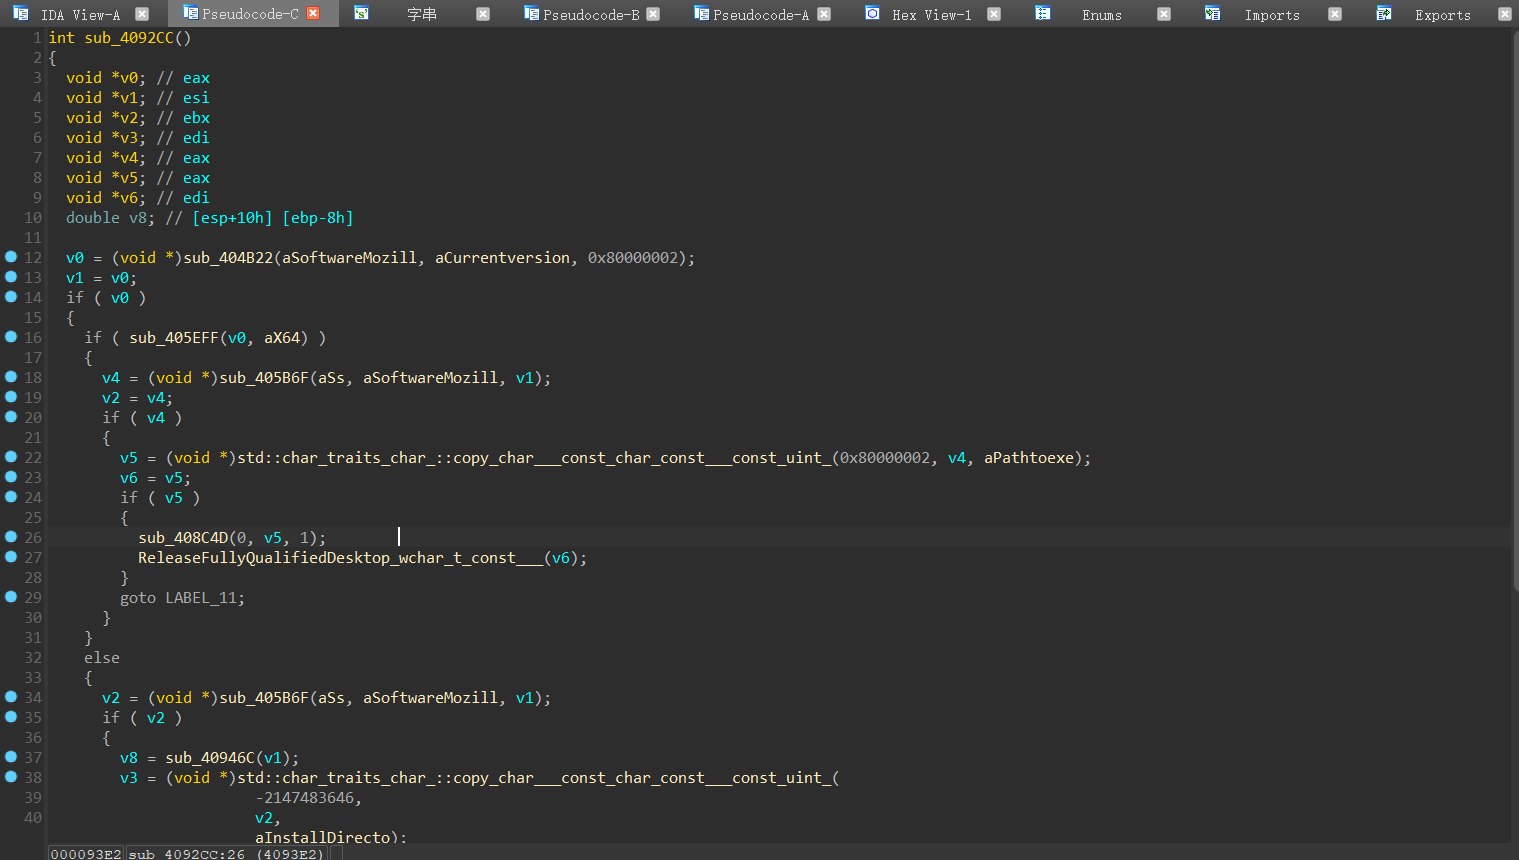This screenshot has height=860, width=1519.
Task: Close the Enums tab
Action: click(x=1164, y=14)
